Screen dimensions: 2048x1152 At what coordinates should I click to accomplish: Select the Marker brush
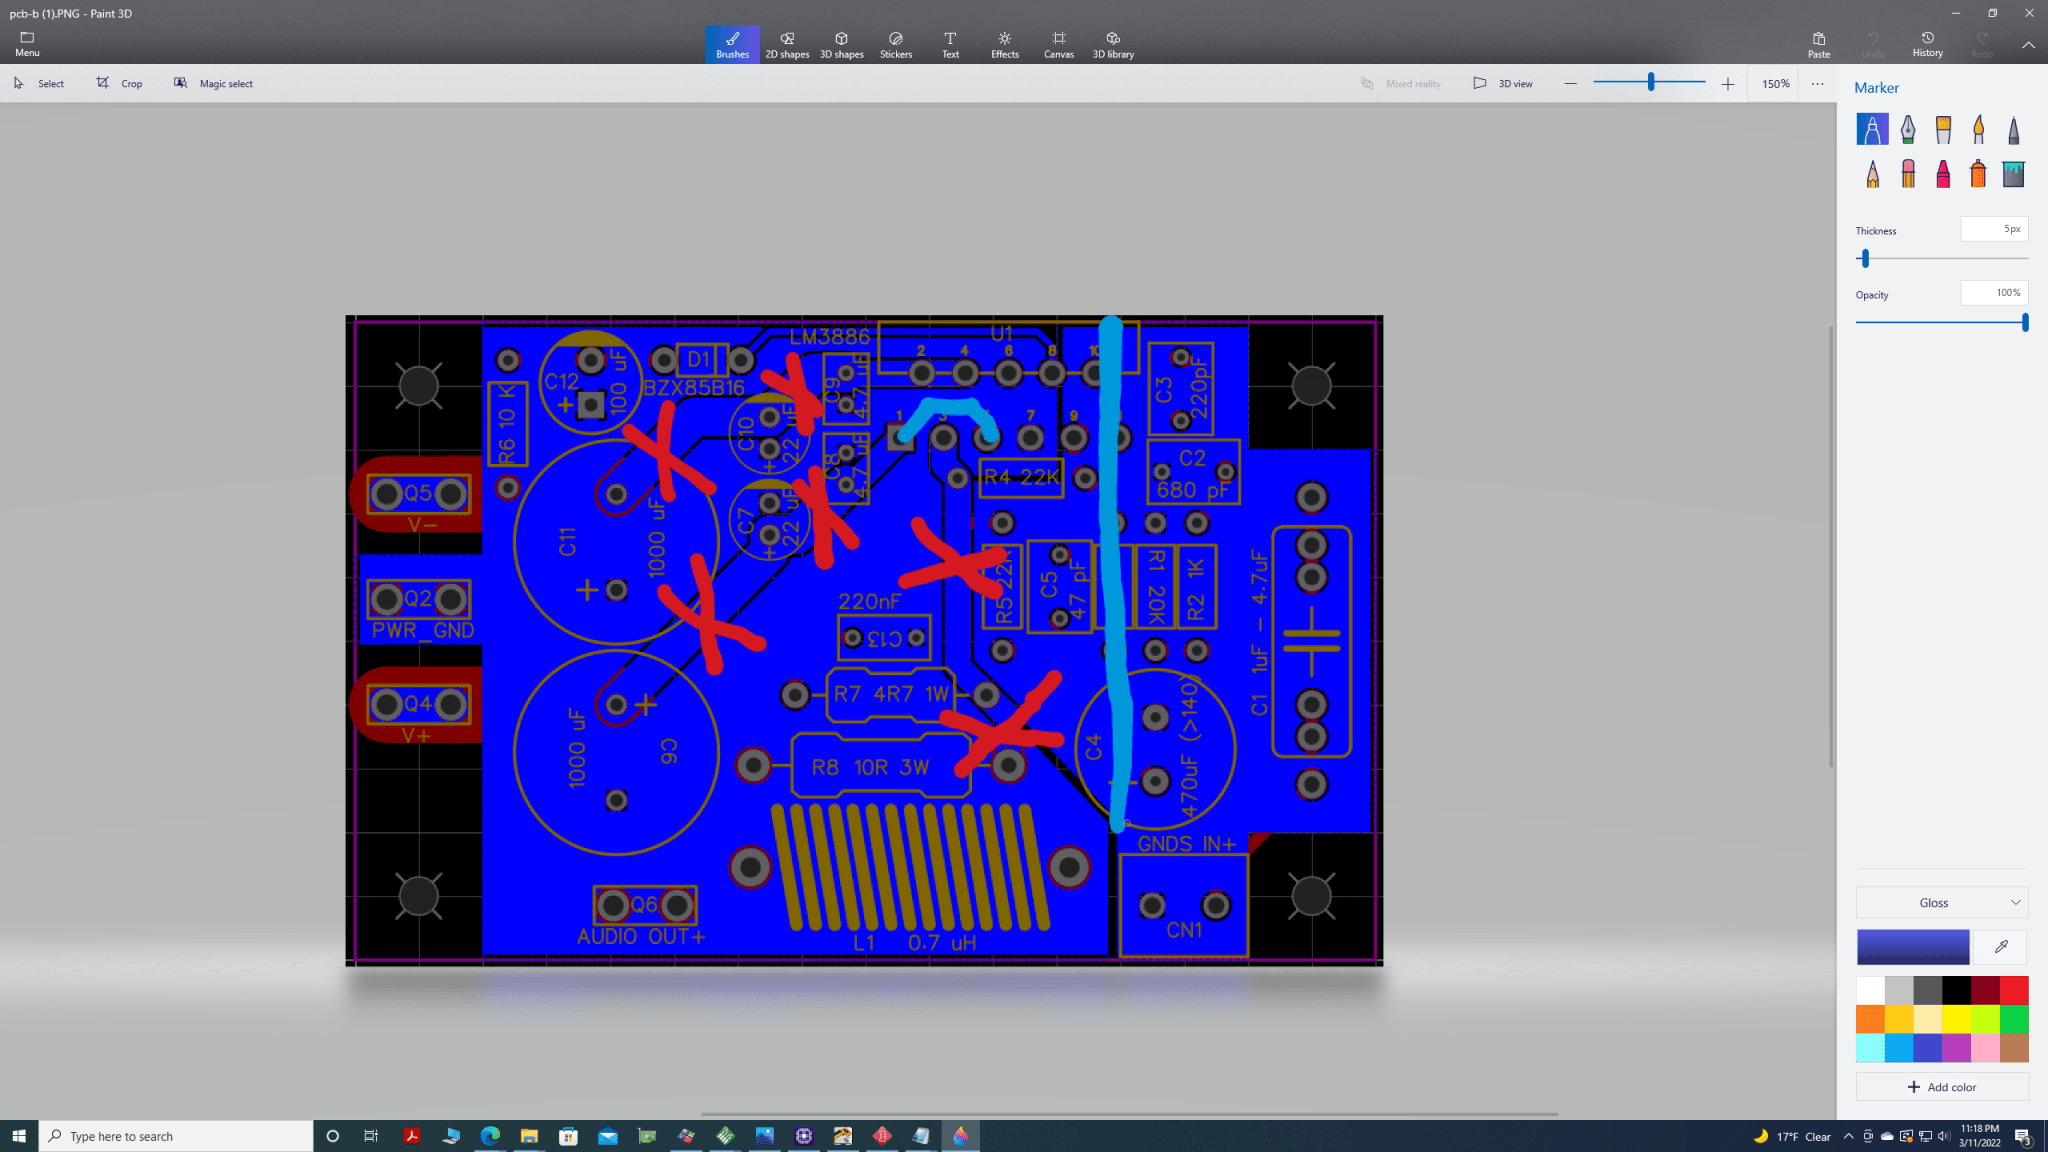point(1872,129)
